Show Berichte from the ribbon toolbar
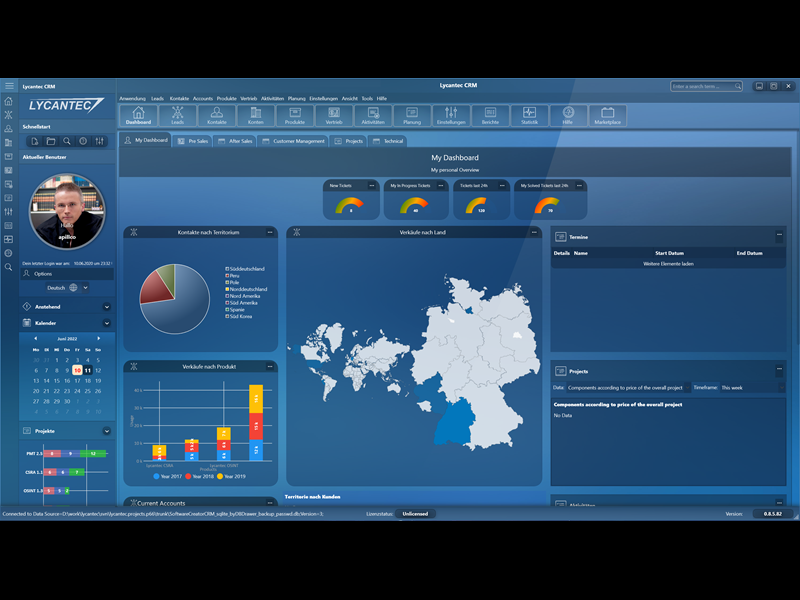 pyautogui.click(x=490, y=116)
